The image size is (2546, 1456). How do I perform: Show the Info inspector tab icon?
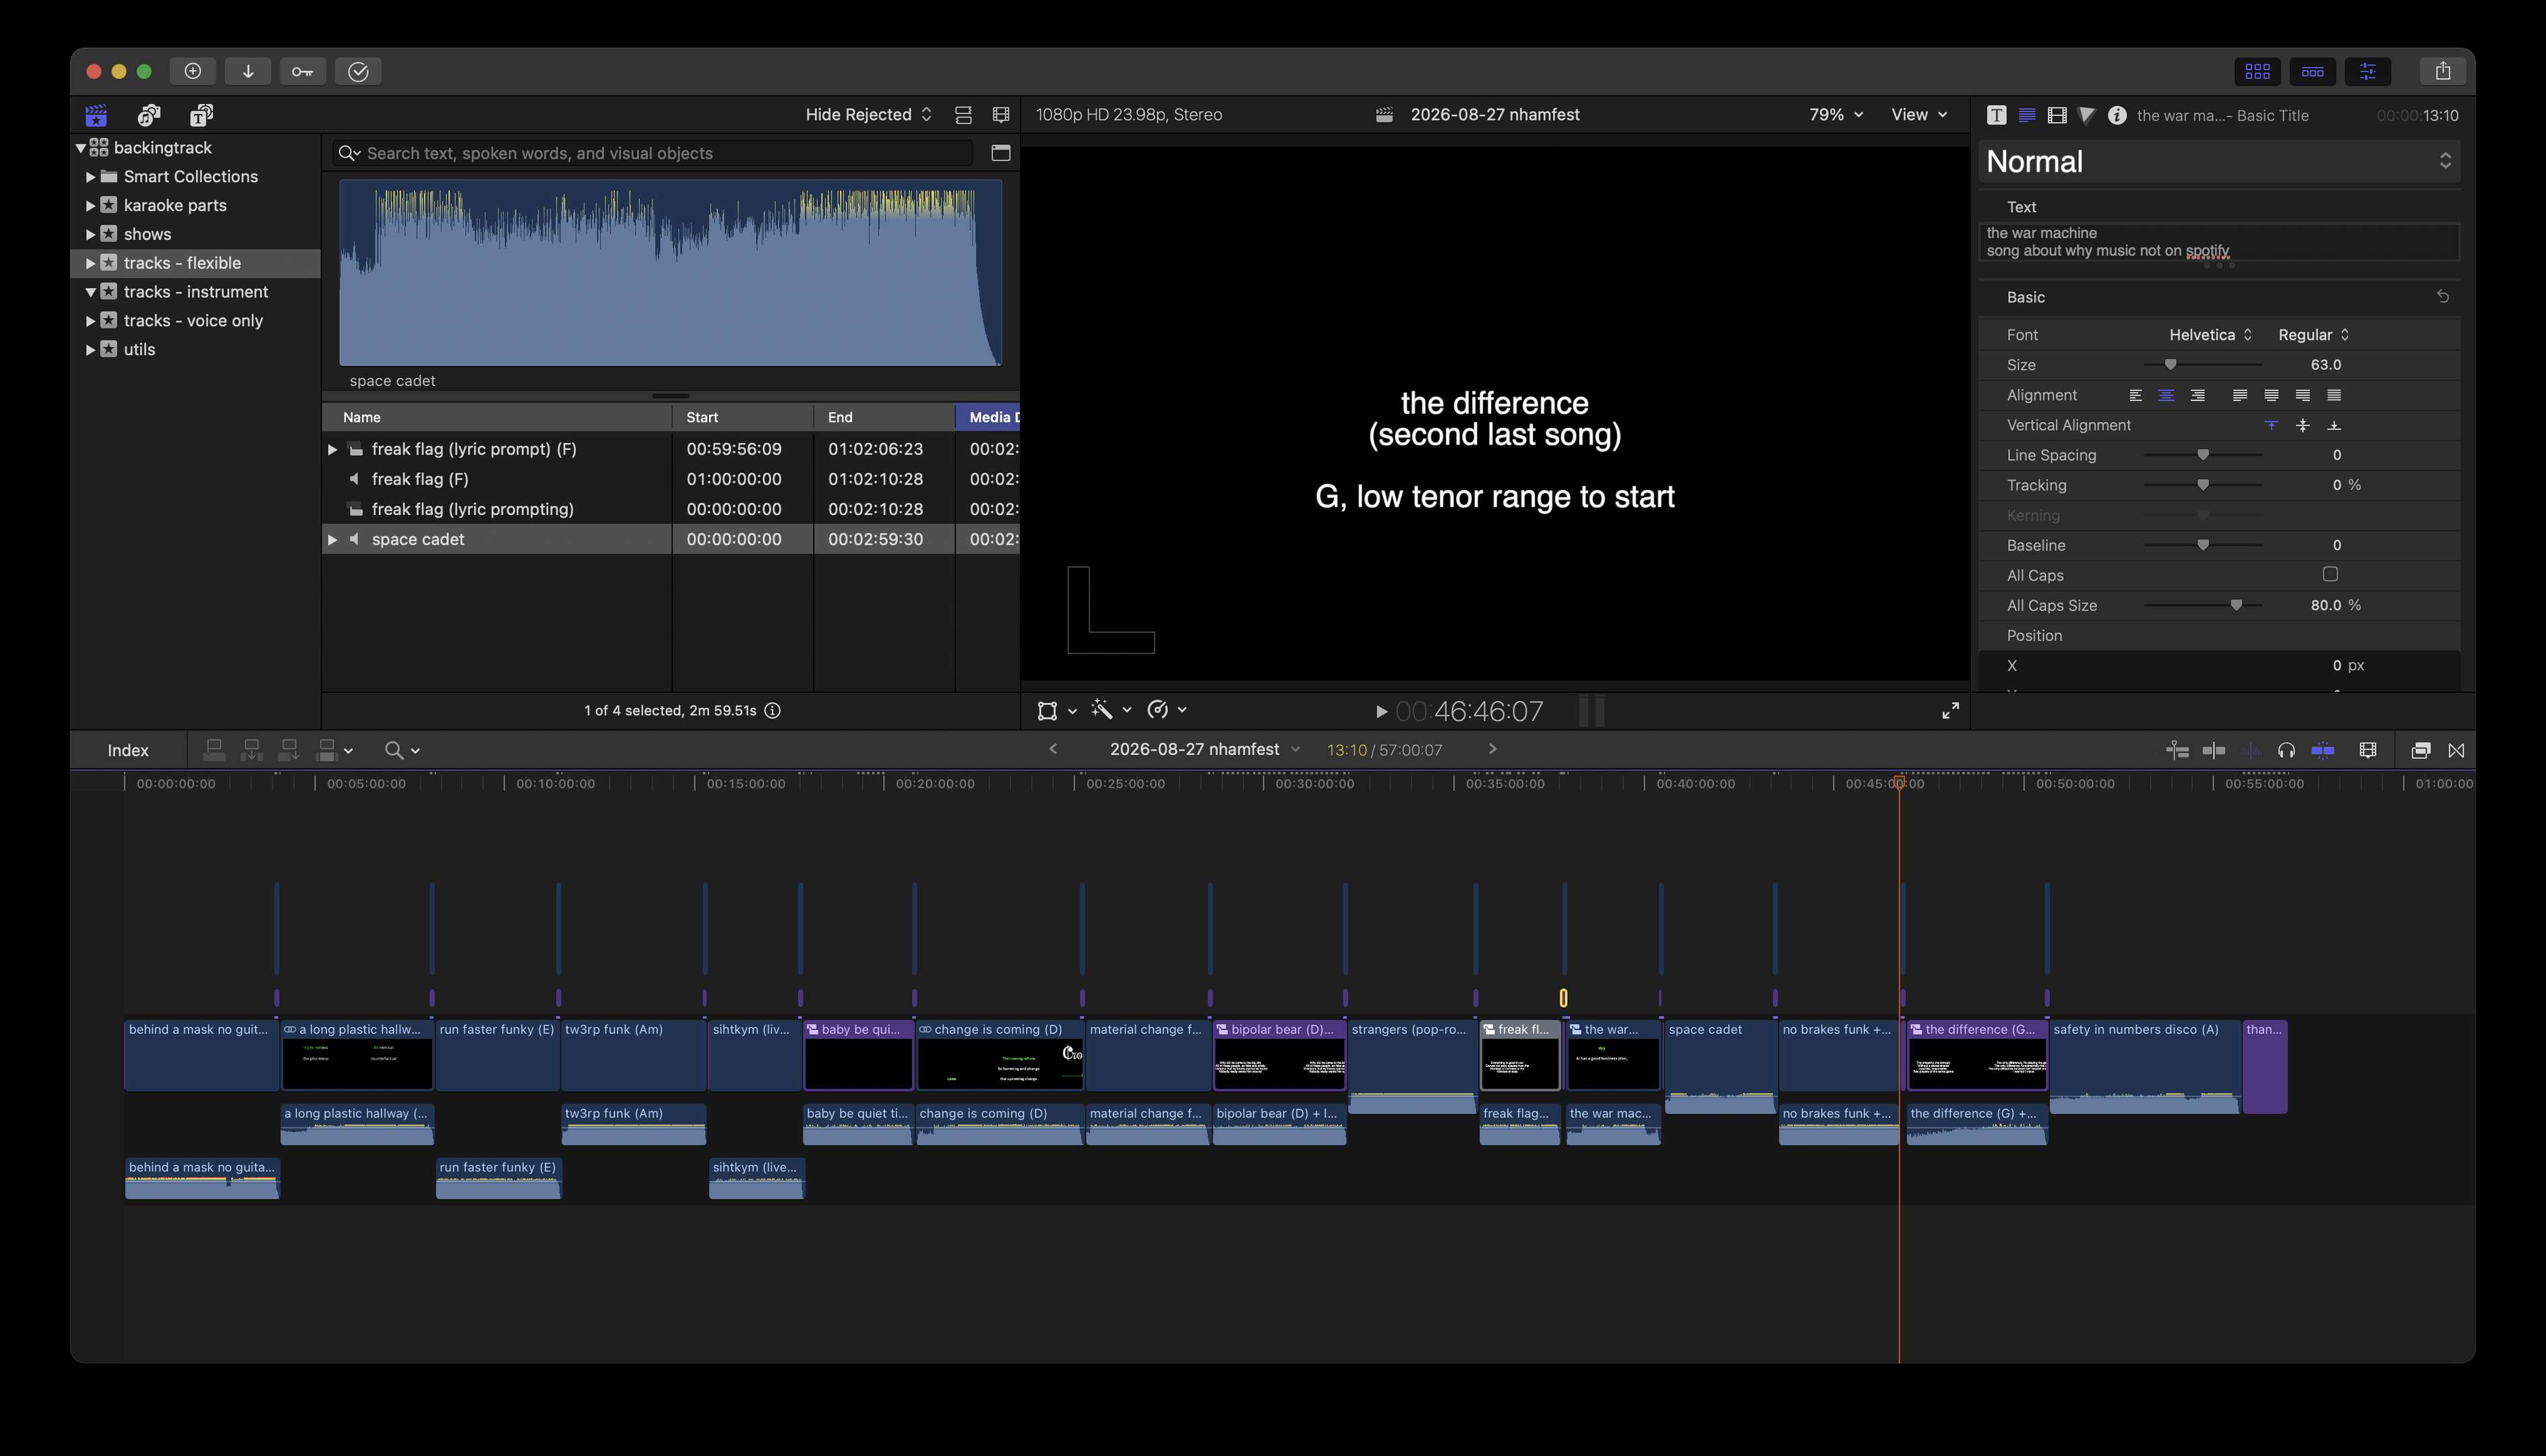pyautogui.click(x=2117, y=115)
